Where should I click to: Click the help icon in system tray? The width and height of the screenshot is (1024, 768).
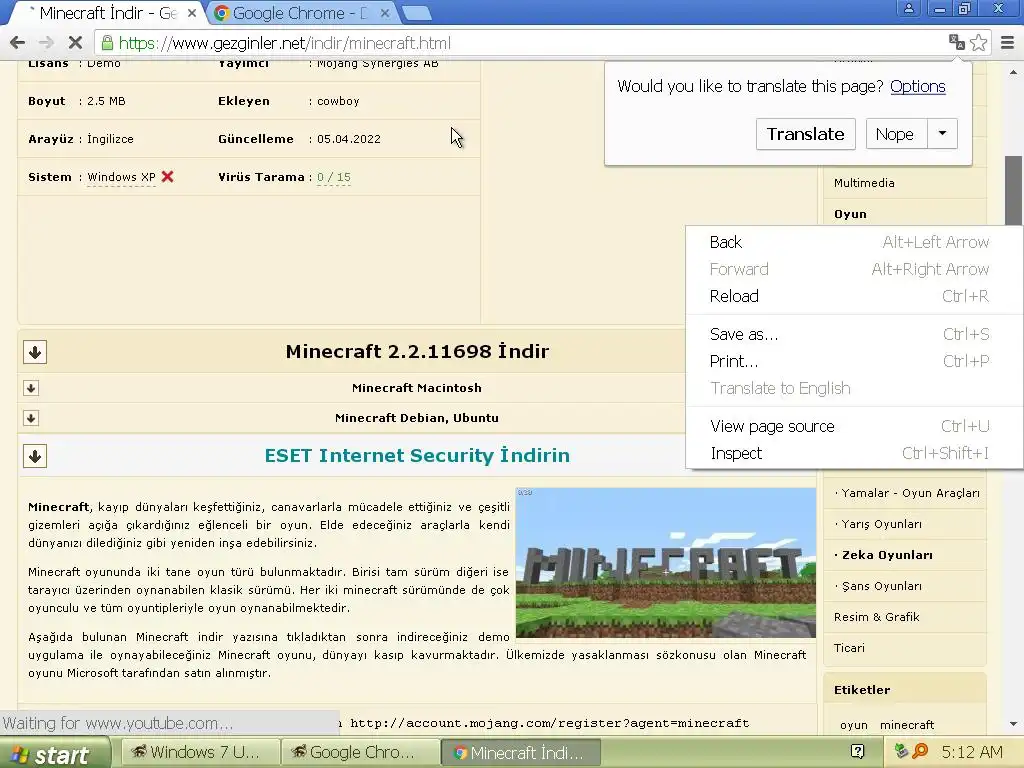coord(857,751)
